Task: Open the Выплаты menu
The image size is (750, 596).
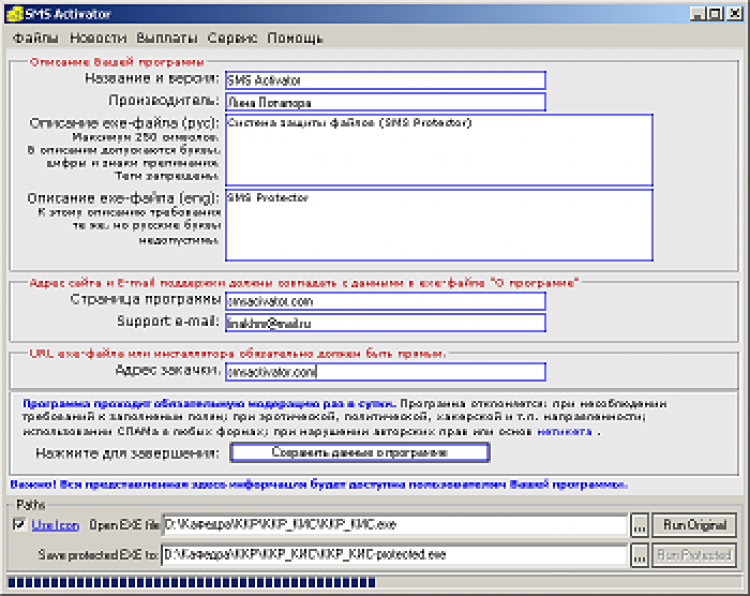Action: point(166,38)
